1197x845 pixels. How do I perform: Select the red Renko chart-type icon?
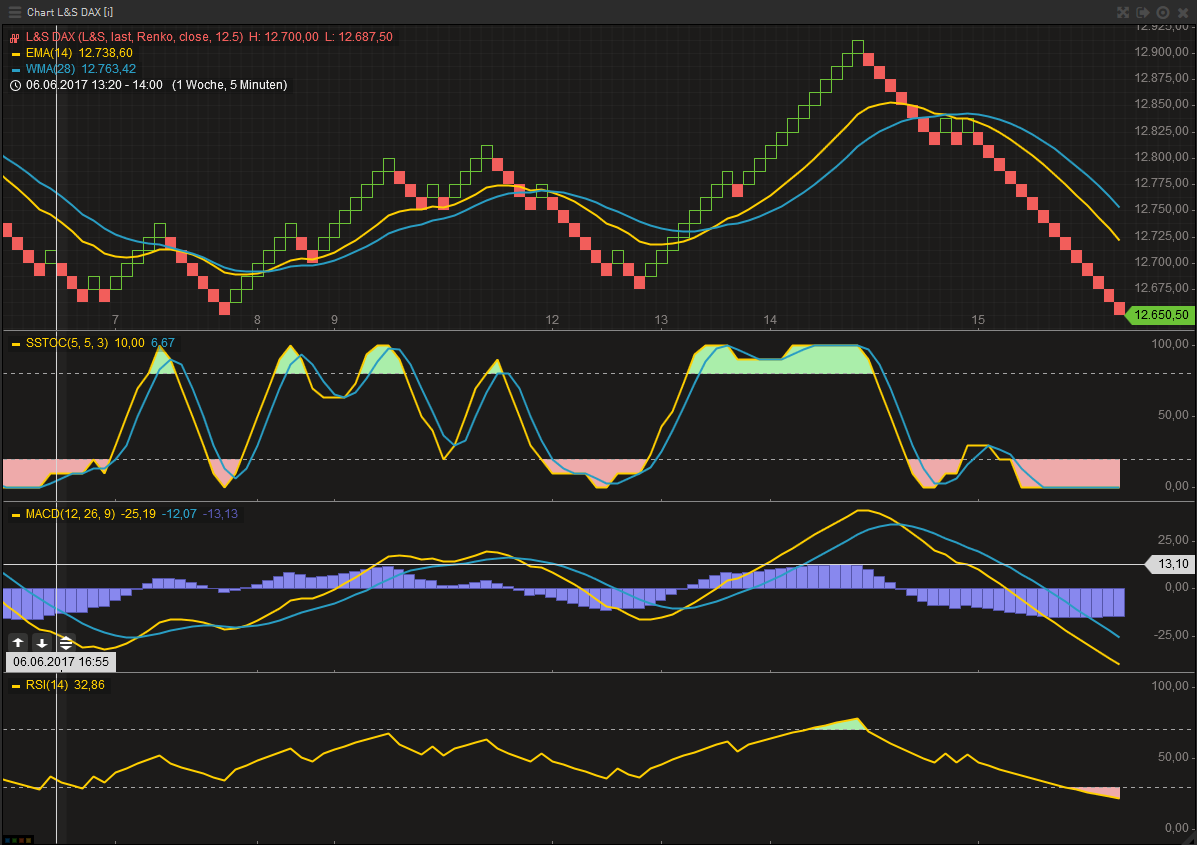click(14, 38)
